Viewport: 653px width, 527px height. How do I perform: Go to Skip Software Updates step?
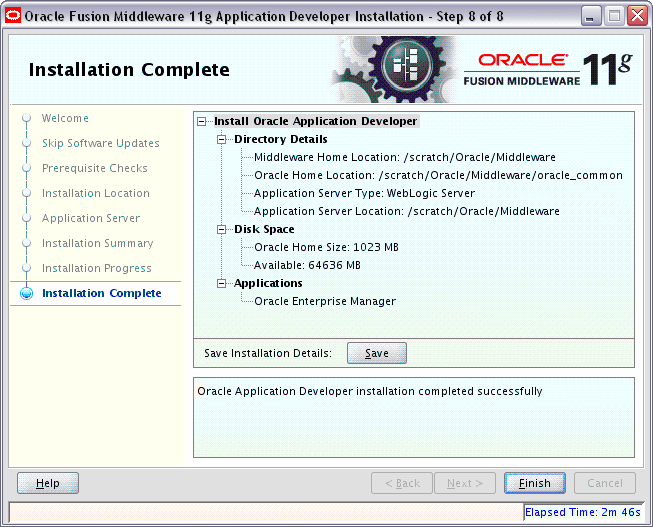[x=101, y=143]
